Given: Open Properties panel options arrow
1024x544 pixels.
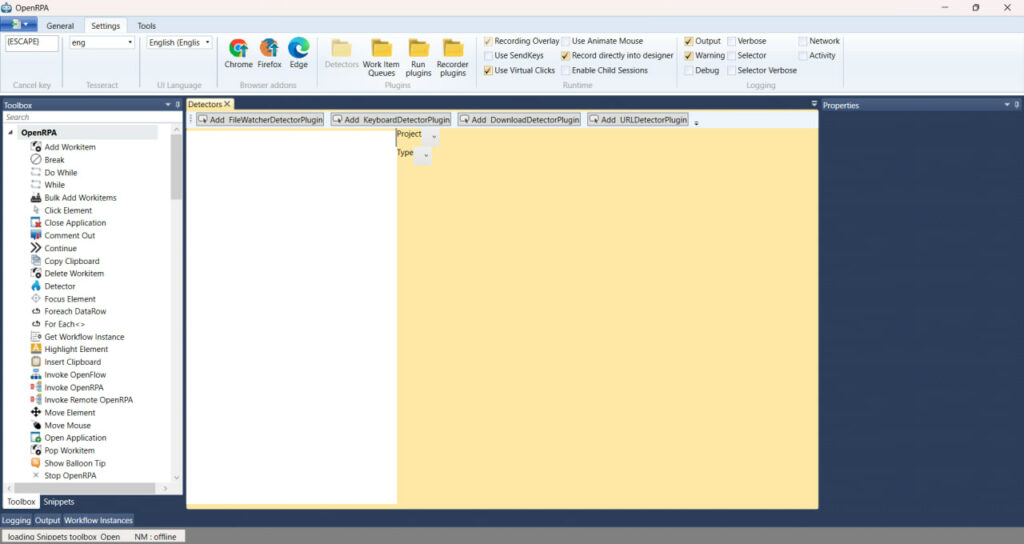Looking at the screenshot, I should pyautogui.click(x=1007, y=104).
